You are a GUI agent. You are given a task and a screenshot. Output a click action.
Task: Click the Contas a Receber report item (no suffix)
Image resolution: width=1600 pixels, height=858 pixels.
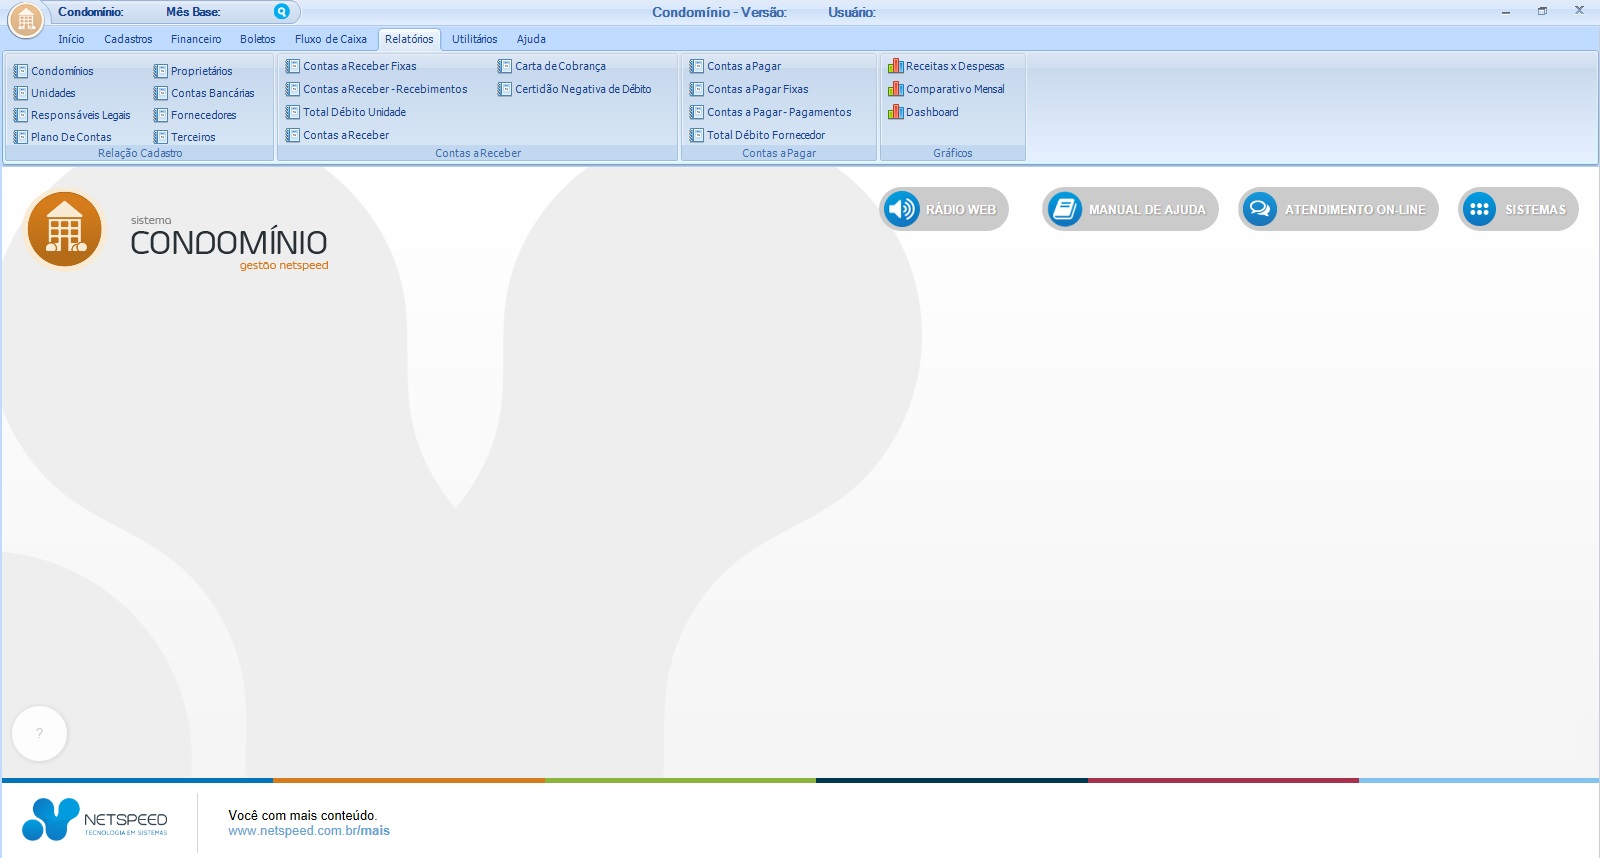click(337, 135)
